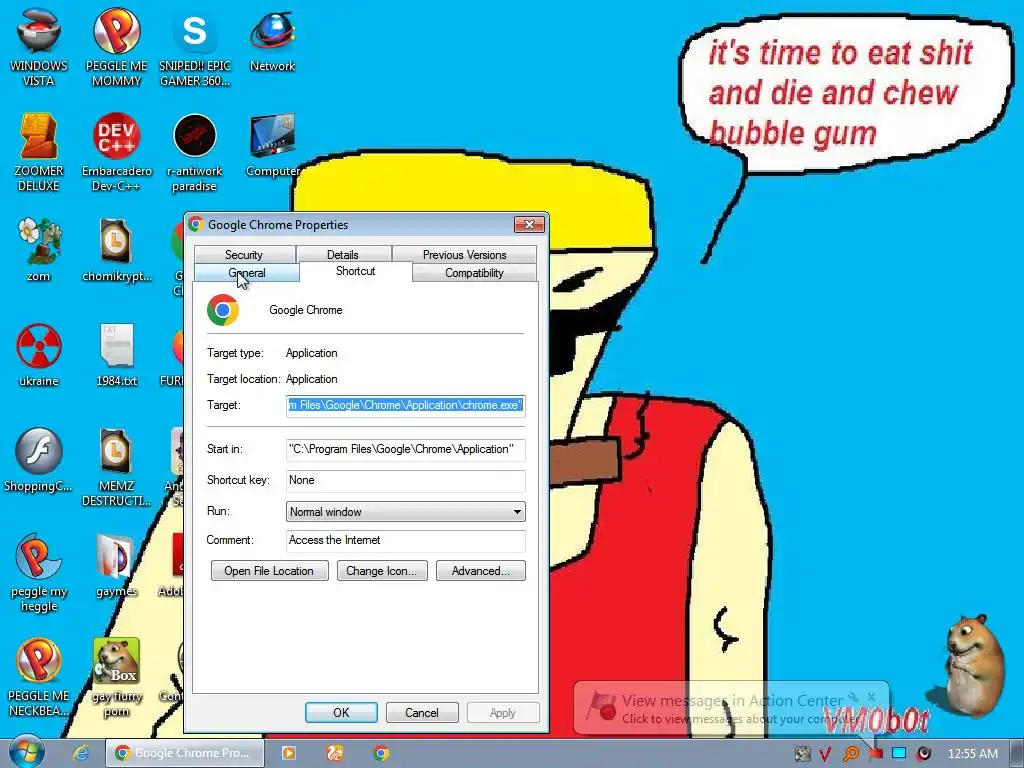Click the Apply button

(x=503, y=712)
